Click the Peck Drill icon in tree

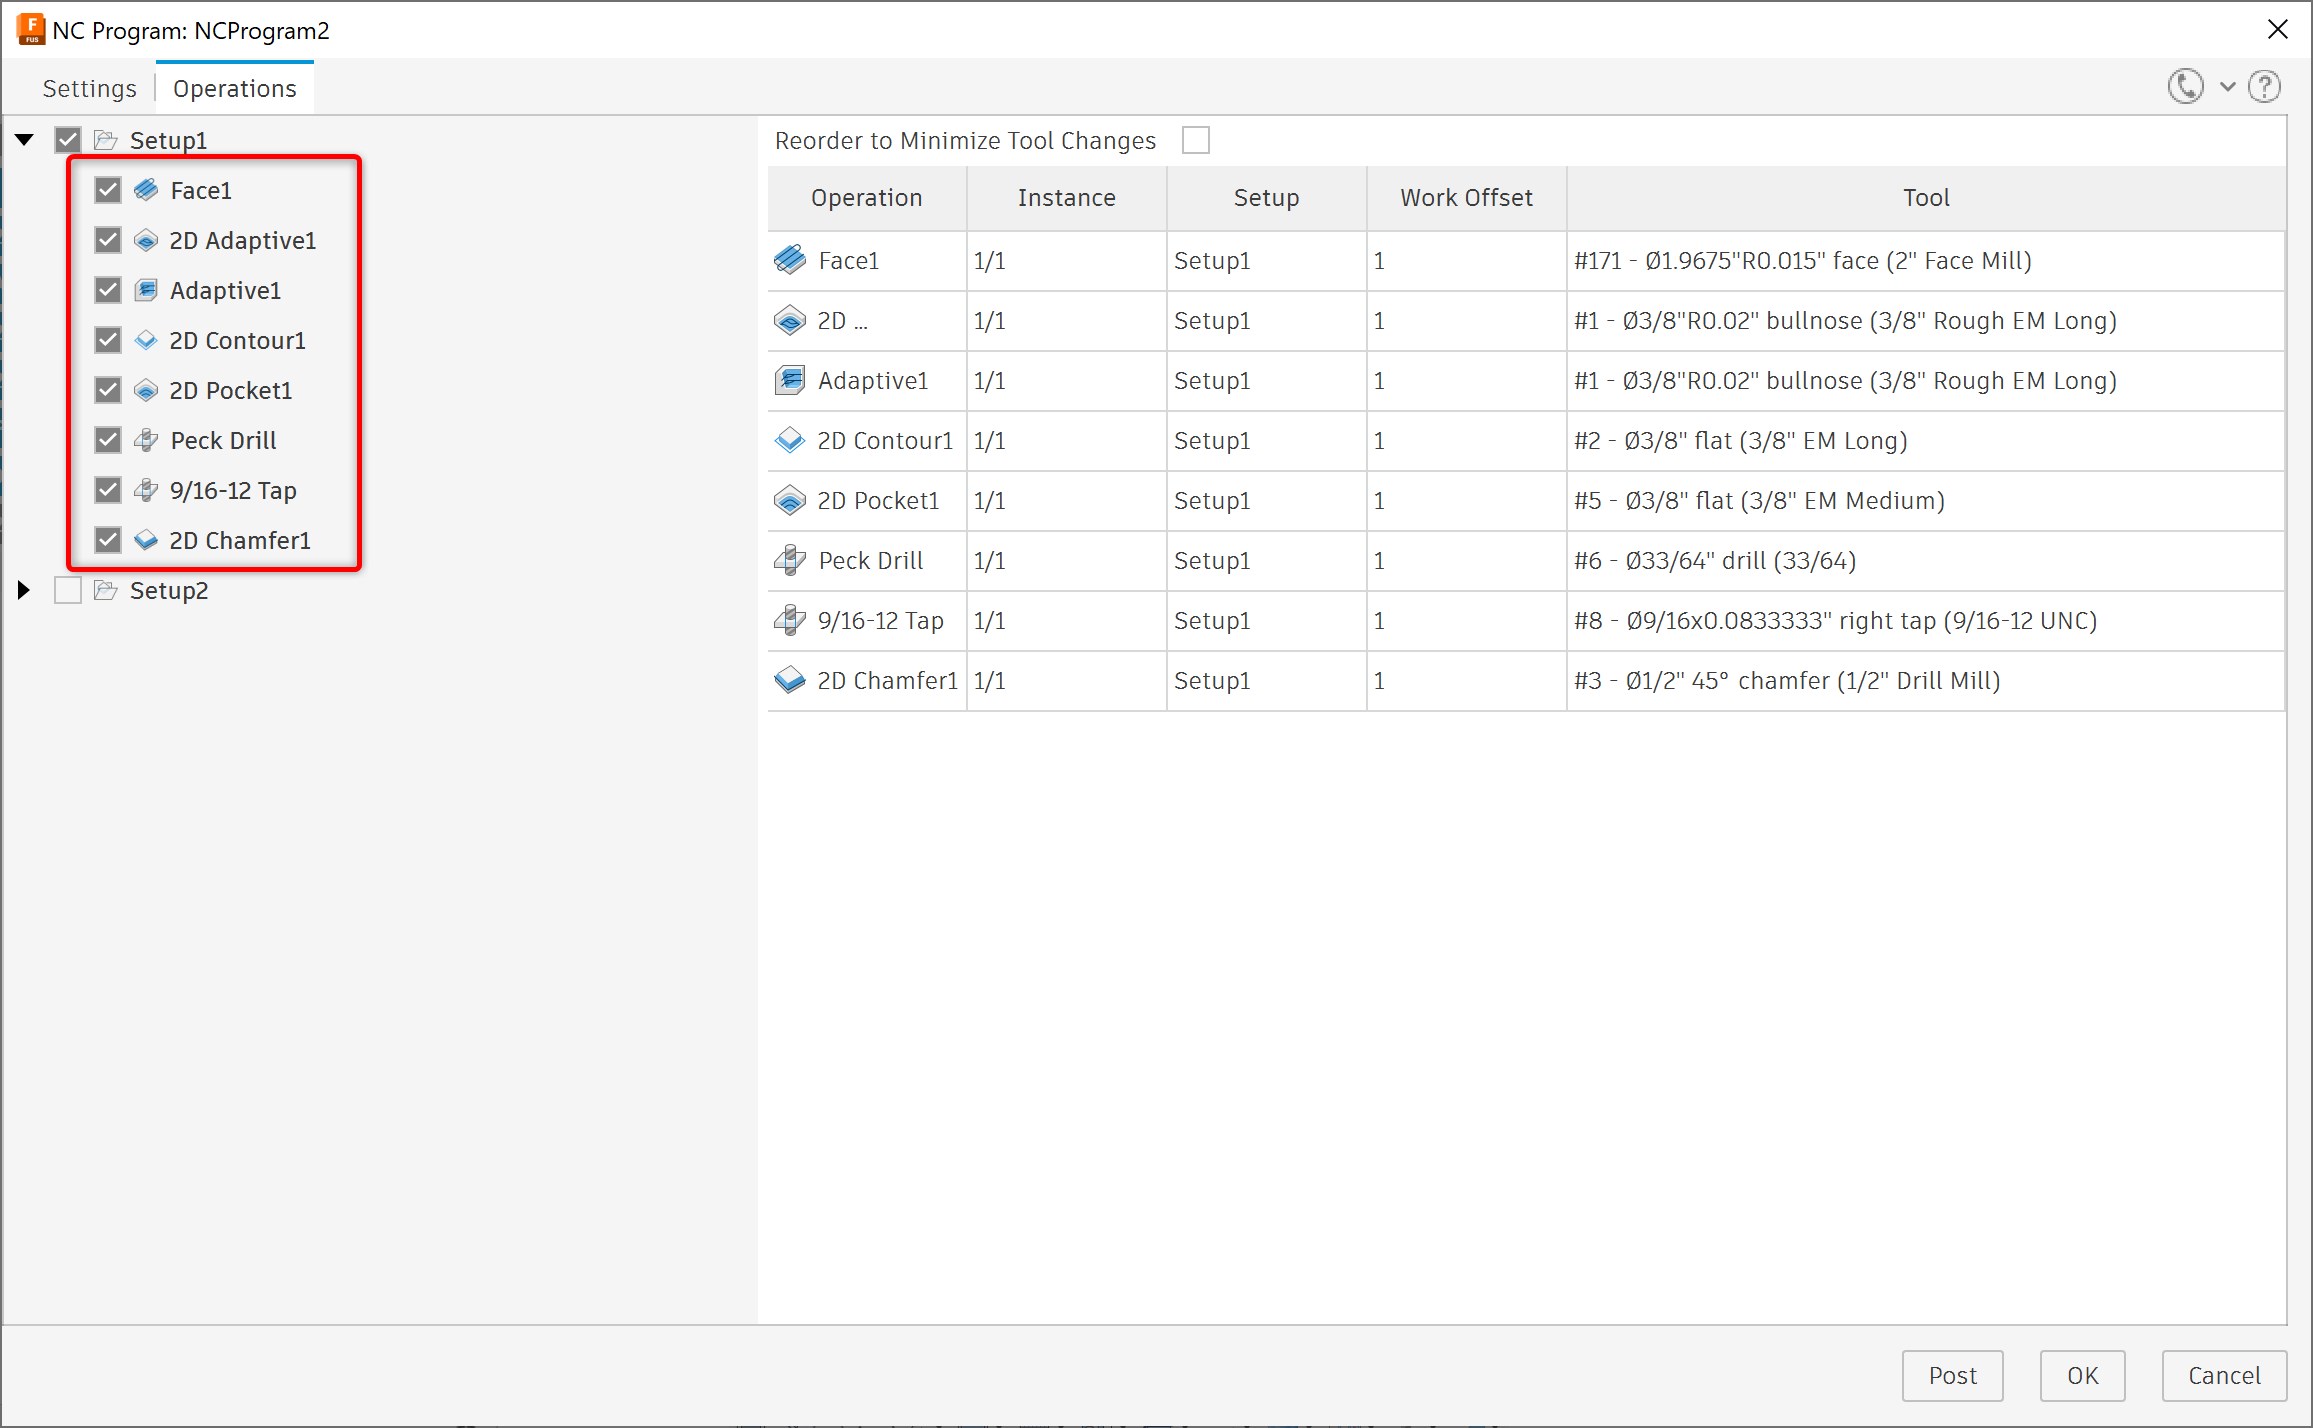tap(146, 440)
